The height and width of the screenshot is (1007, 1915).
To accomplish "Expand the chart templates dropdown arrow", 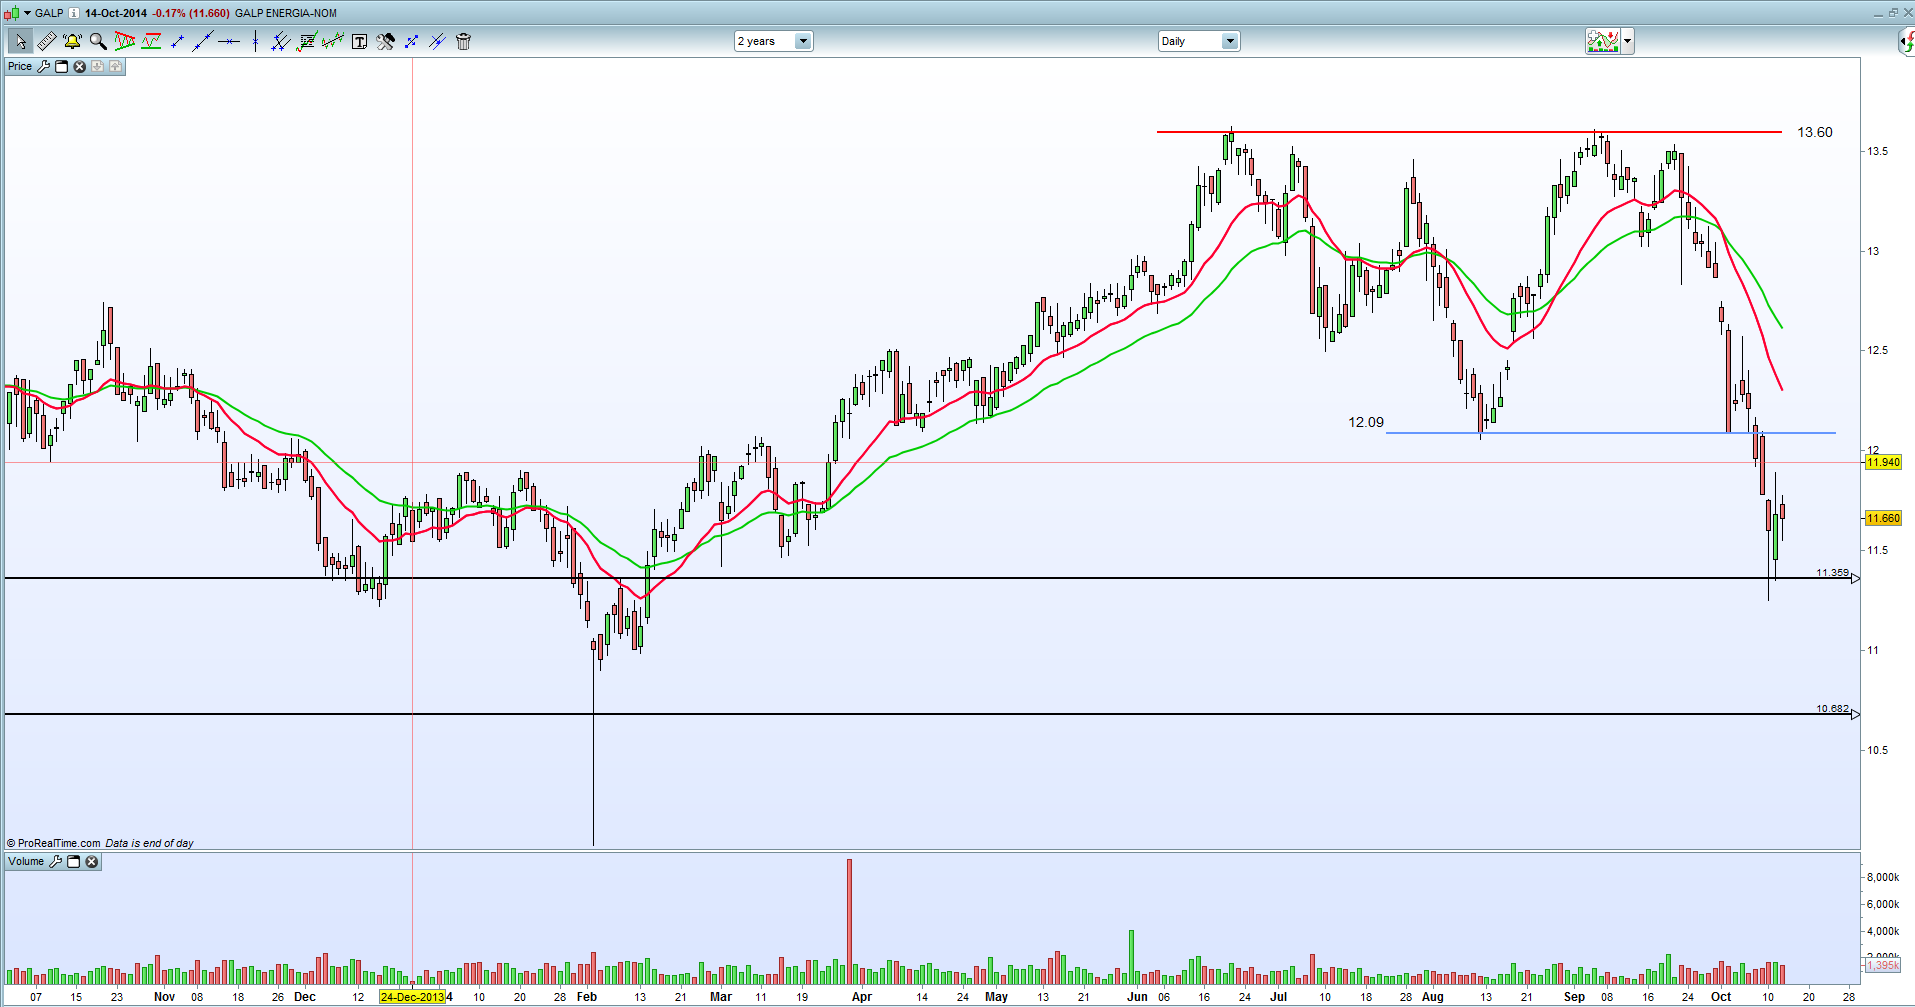I will [x=1628, y=41].
